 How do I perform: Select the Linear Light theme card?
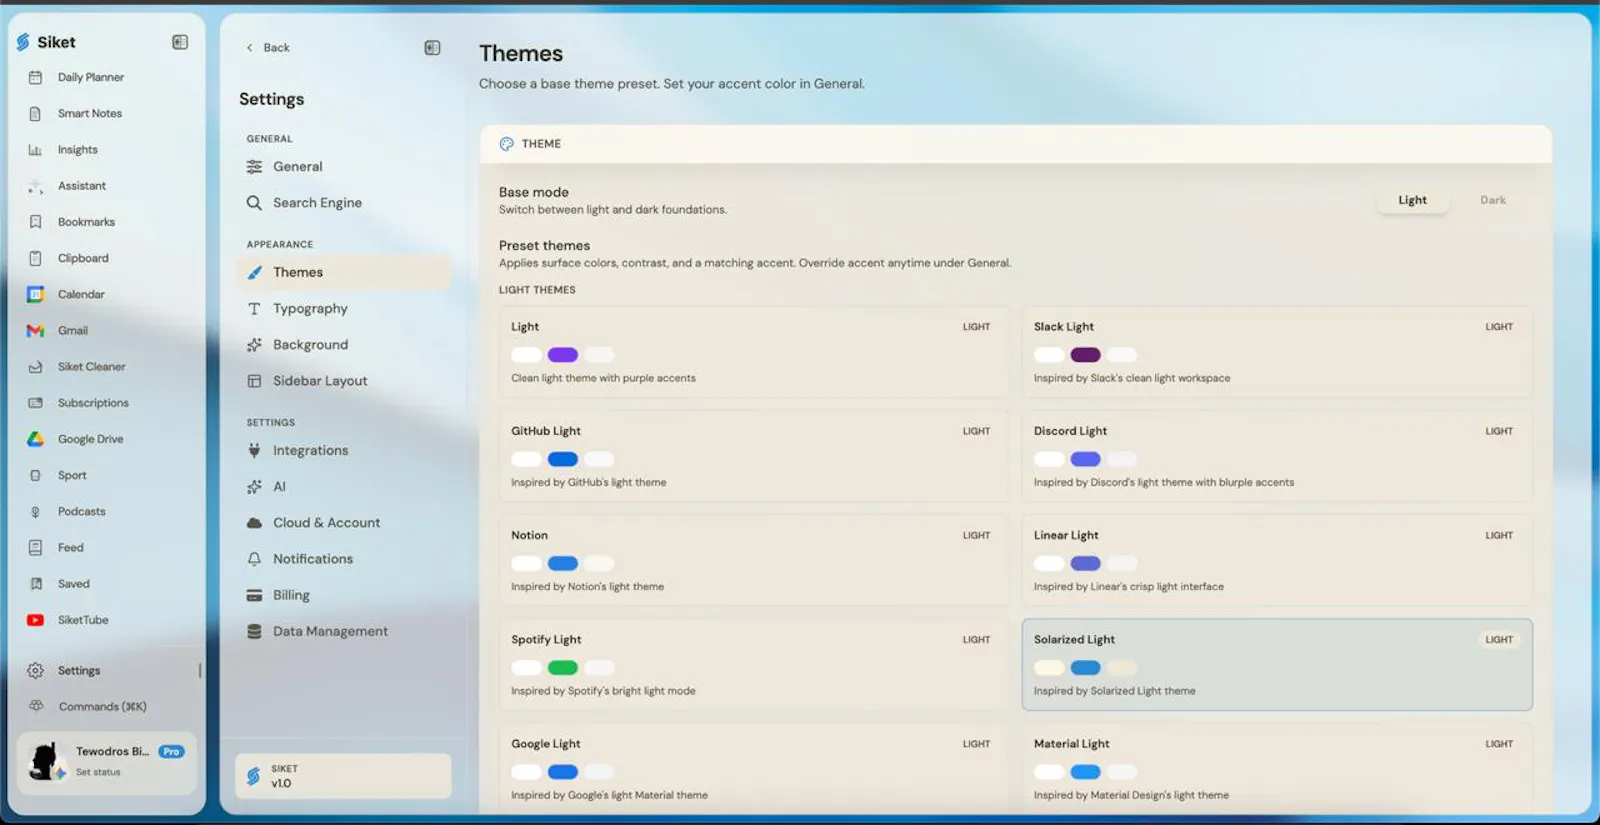[x=1277, y=561]
